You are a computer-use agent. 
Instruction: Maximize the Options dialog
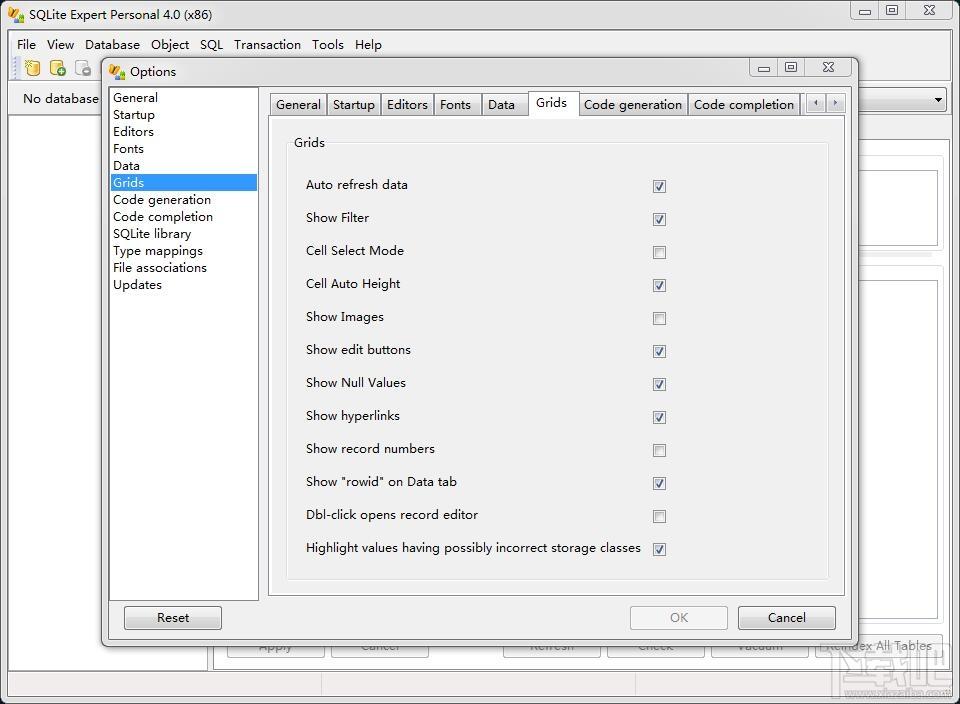point(791,67)
